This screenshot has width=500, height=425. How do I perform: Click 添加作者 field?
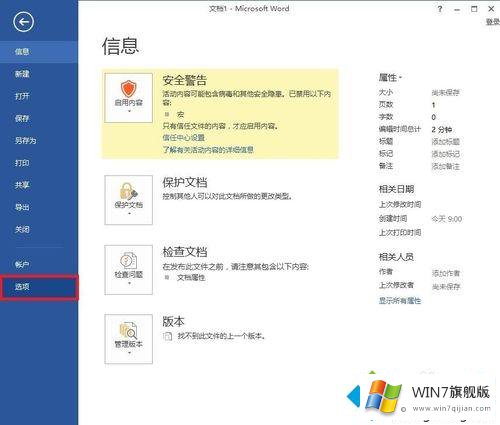coord(446,273)
